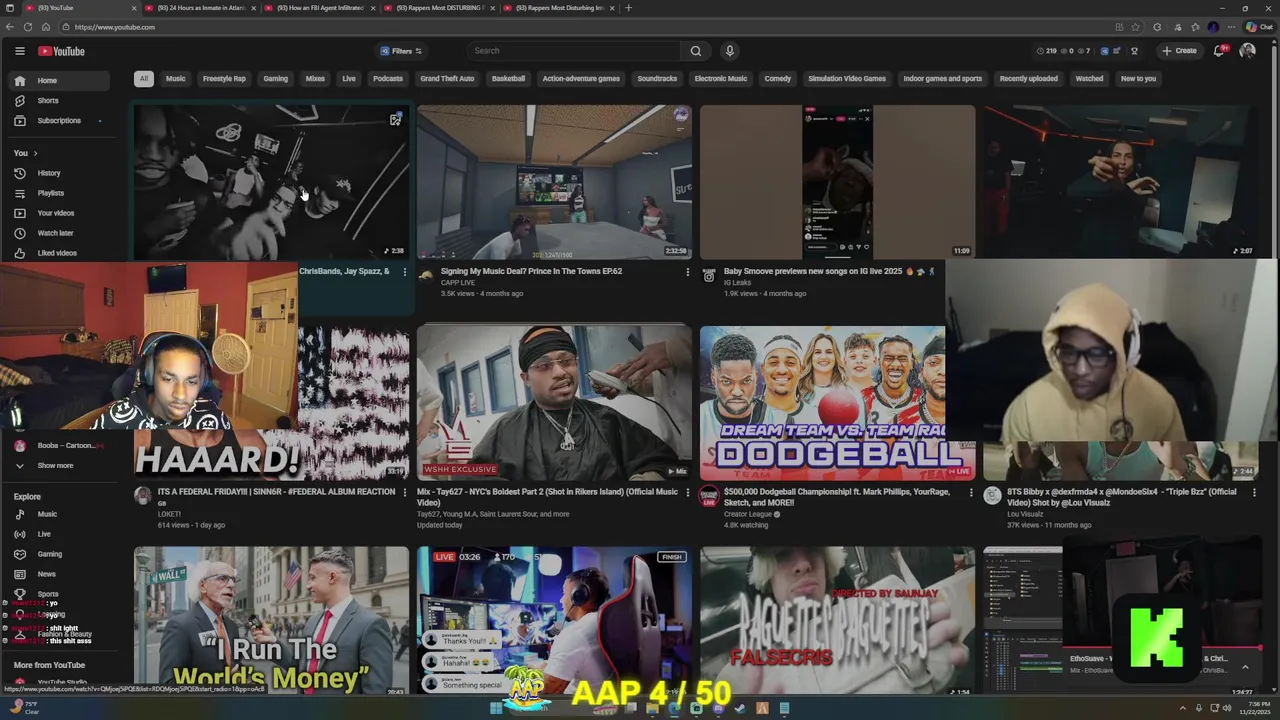The width and height of the screenshot is (1280, 720).
Task: Click the Create button
Action: (1179, 51)
